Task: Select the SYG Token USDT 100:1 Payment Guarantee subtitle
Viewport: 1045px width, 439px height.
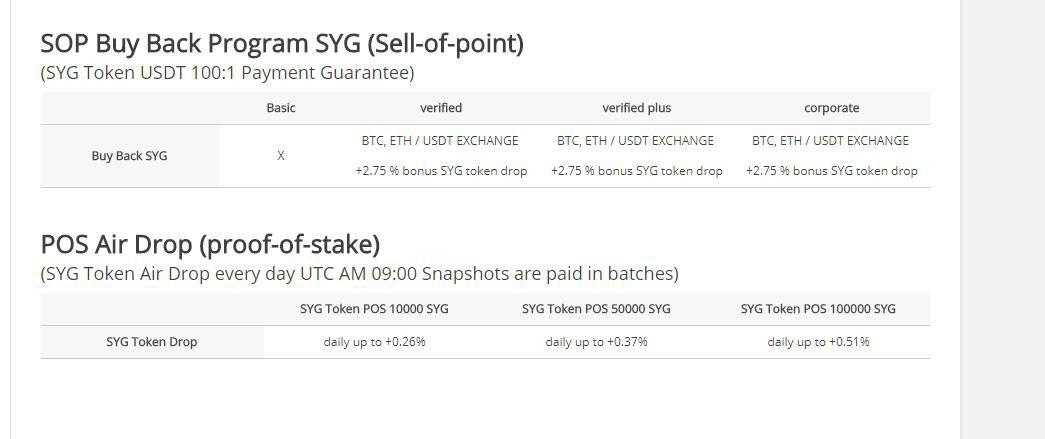Action: [227, 73]
